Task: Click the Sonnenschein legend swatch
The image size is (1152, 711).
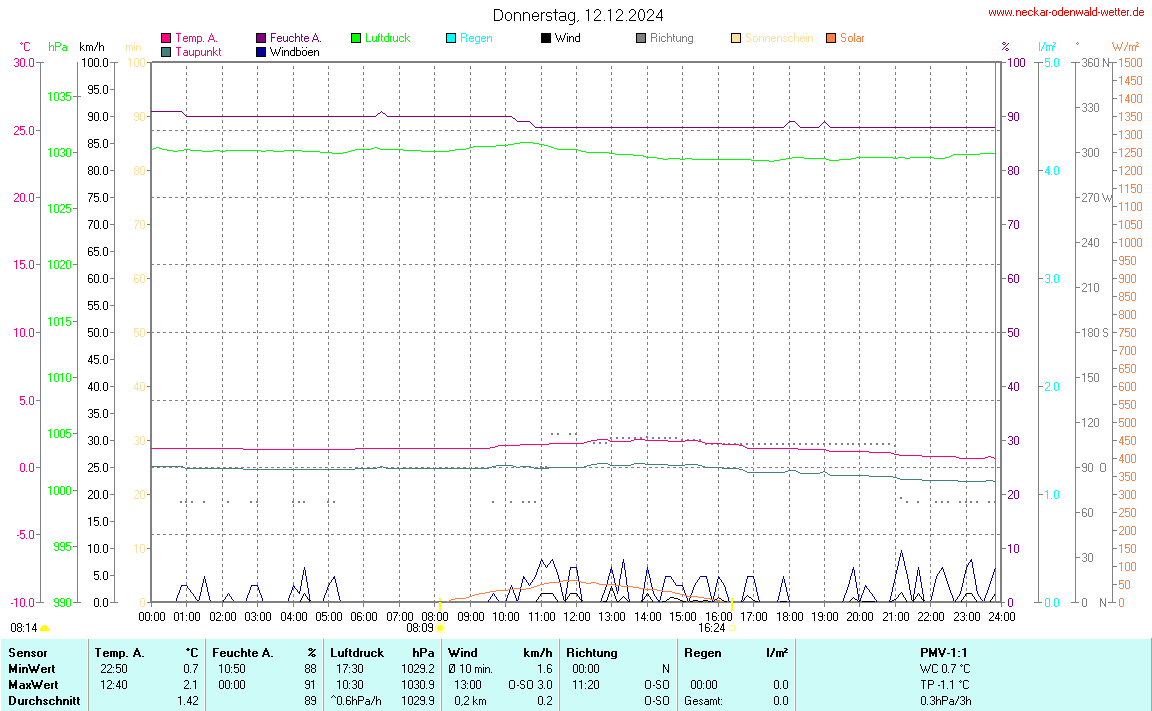Action: [x=736, y=38]
